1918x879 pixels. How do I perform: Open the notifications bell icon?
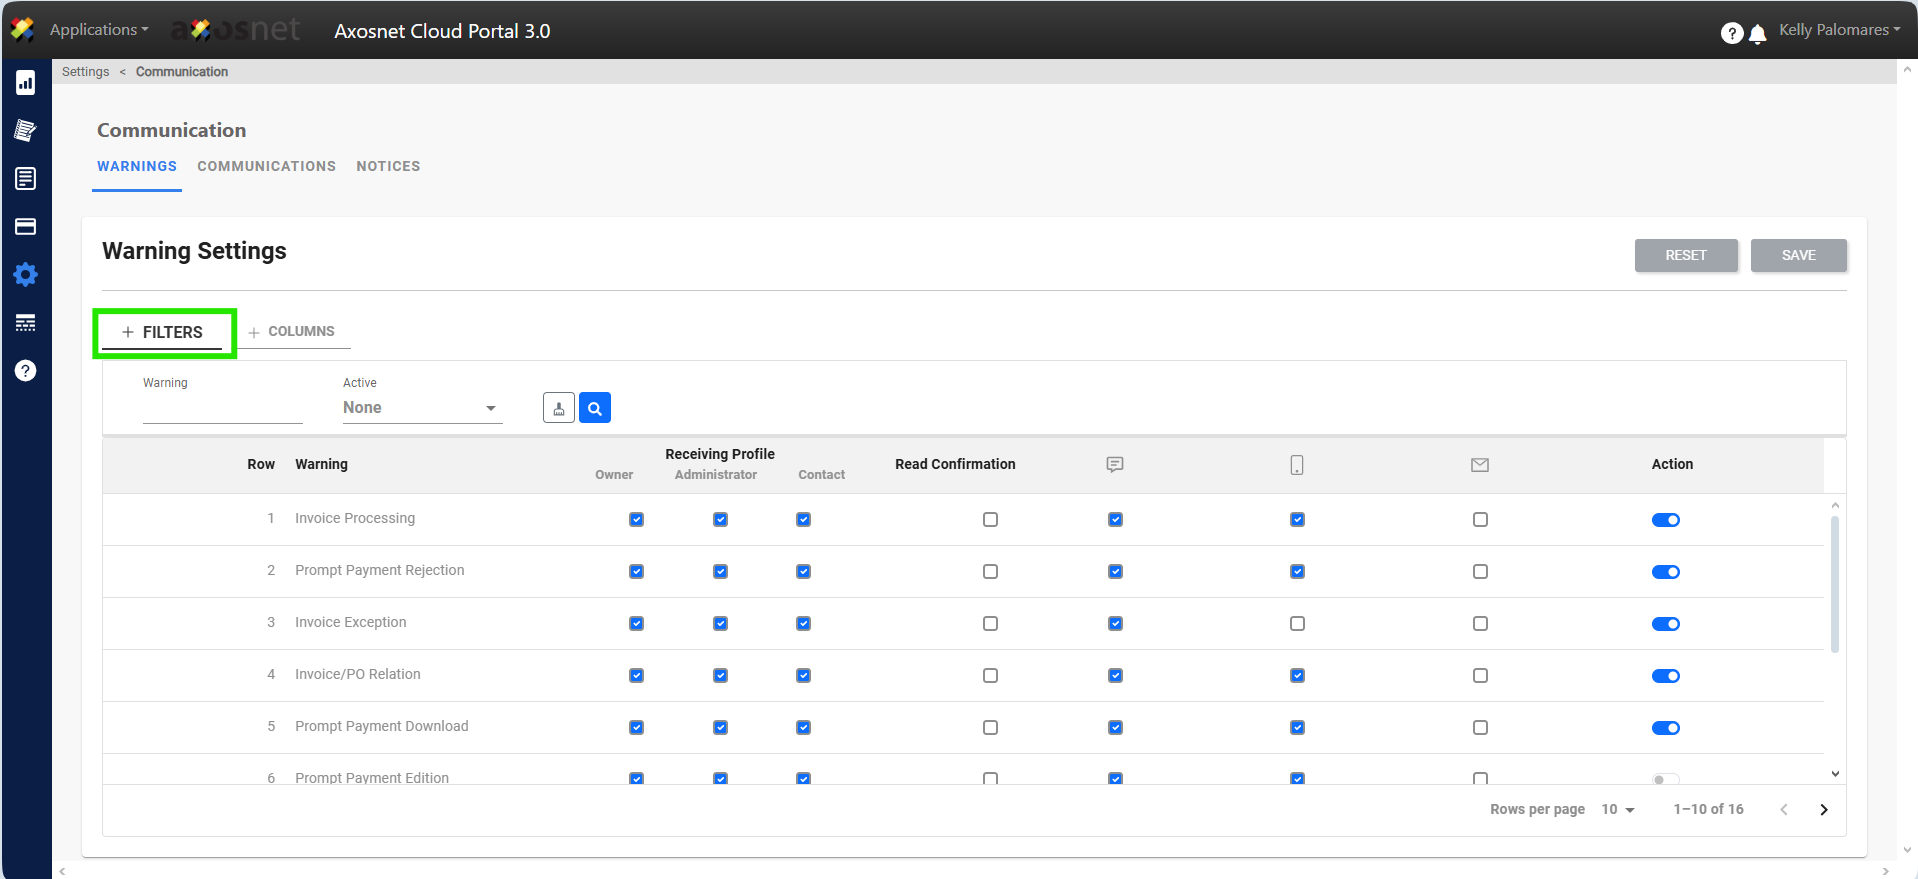tap(1757, 34)
